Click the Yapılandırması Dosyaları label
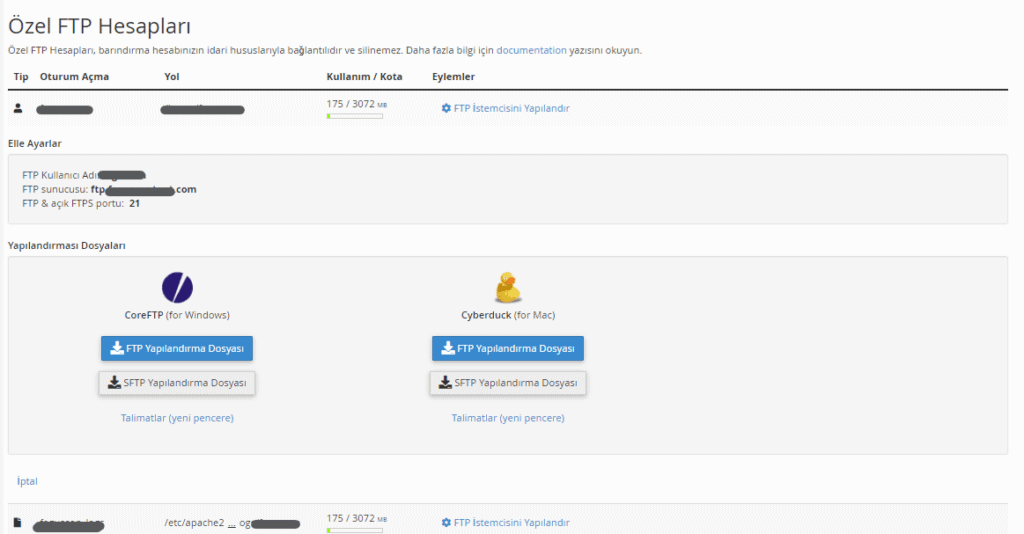1024x534 pixels. point(67,245)
